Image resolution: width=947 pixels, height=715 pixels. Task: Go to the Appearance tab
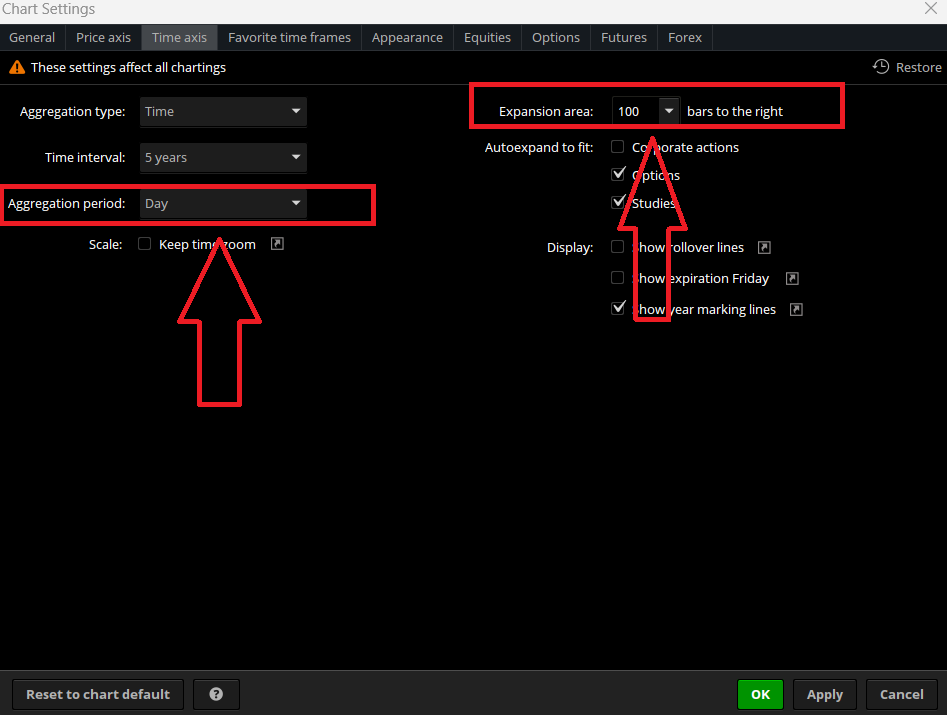pyautogui.click(x=407, y=38)
